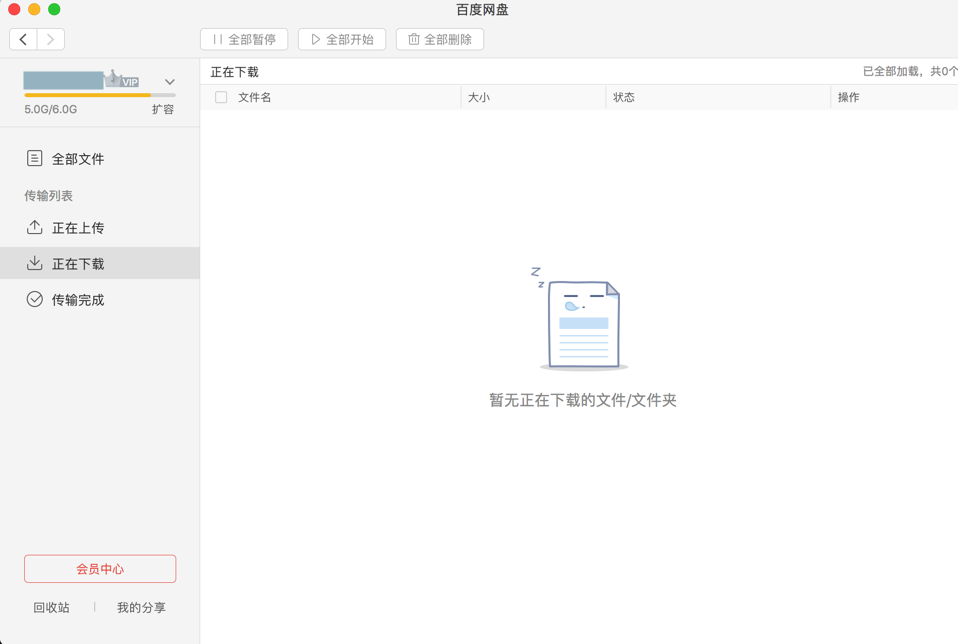Go forward with the right arrow button

(51, 40)
